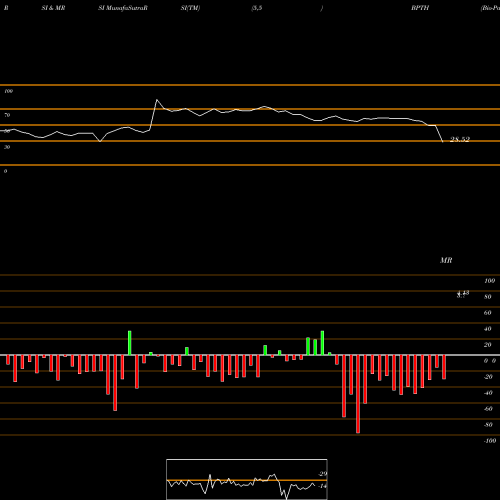The image size is (500, 500).
Task: Click the longest red bar in MR histogram
Action: pyautogui.click(x=358, y=394)
